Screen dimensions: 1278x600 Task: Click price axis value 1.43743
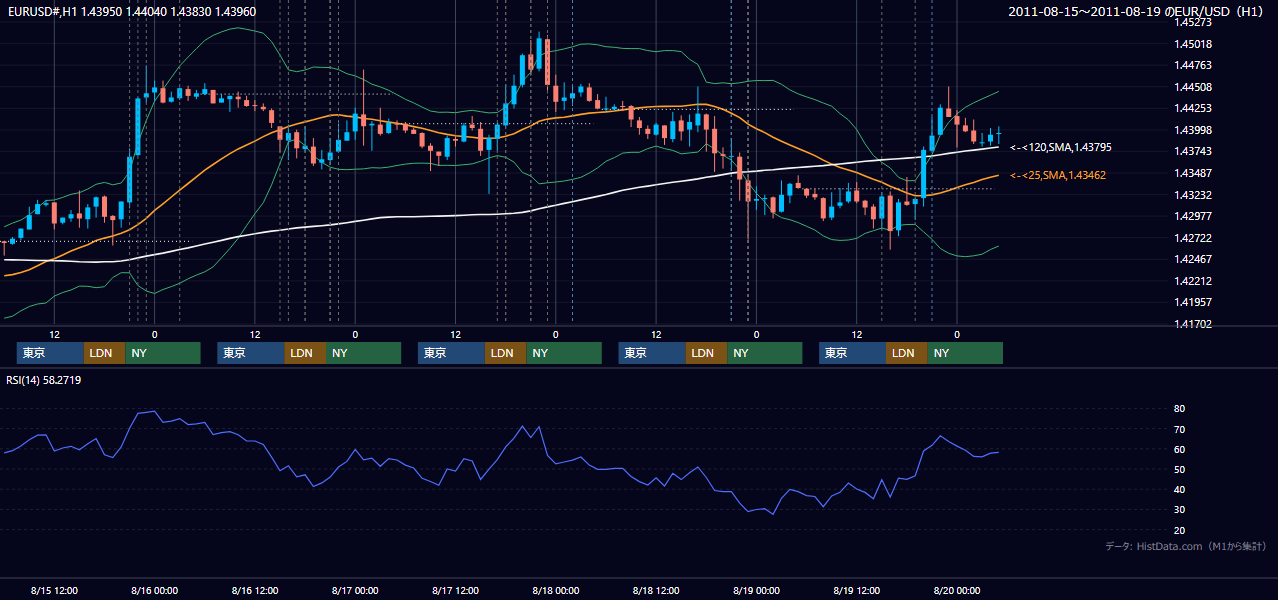(x=1193, y=151)
